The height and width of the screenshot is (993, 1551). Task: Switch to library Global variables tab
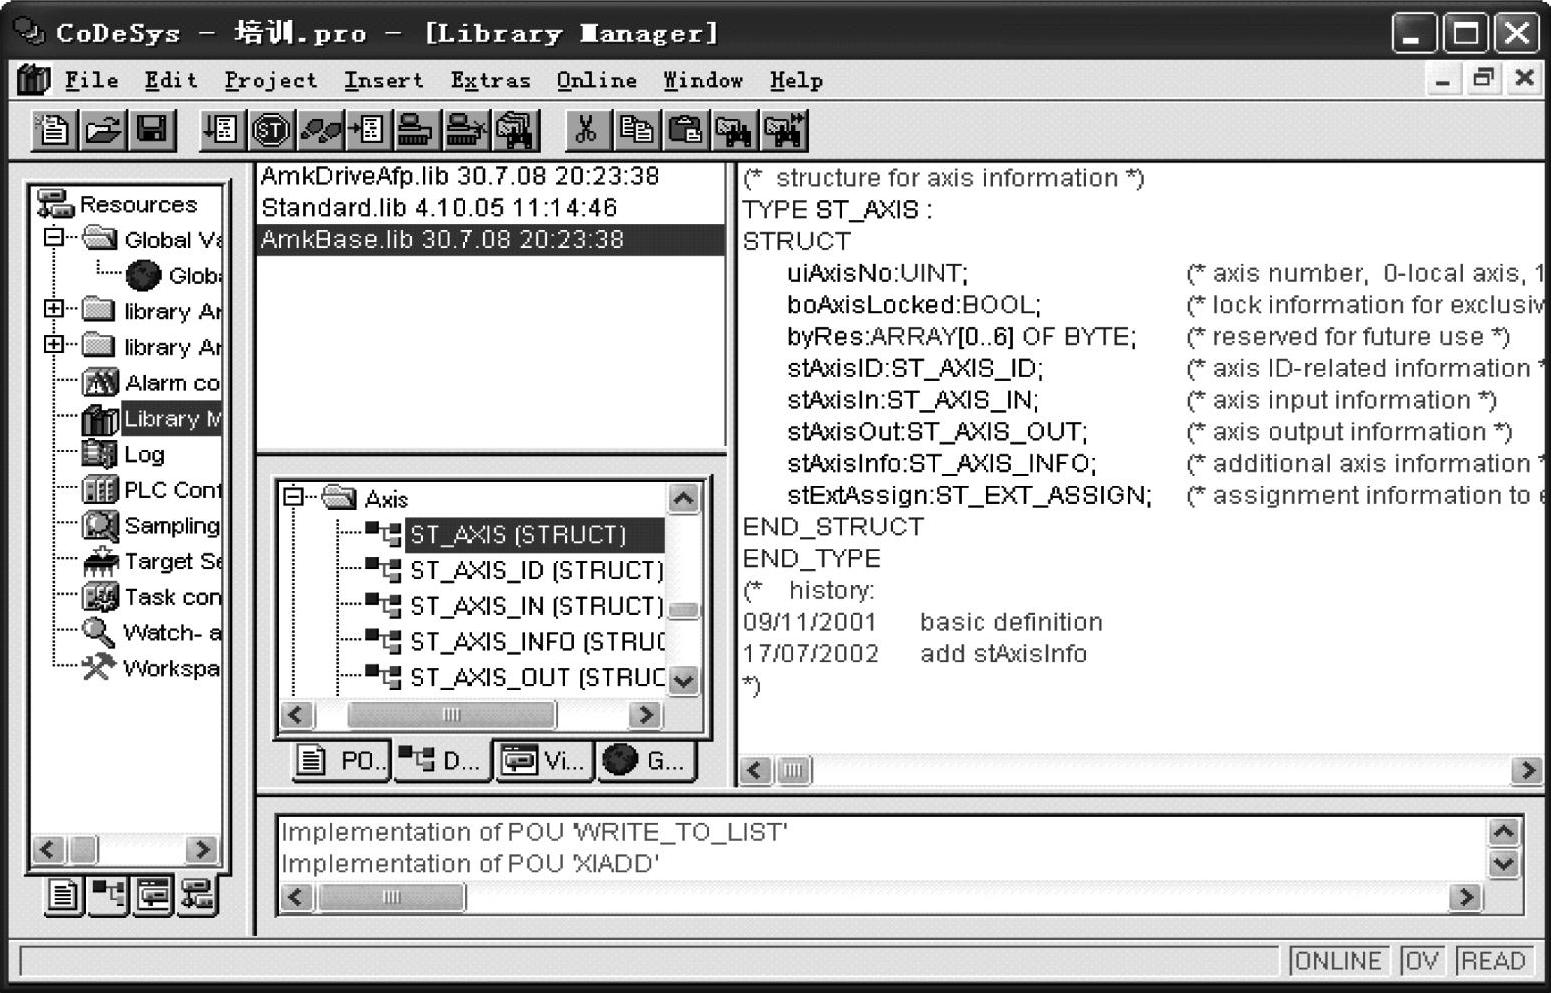646,762
